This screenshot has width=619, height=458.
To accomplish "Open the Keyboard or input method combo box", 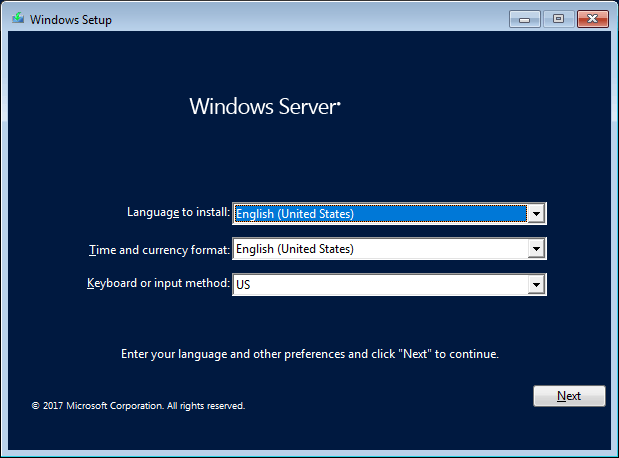I will (x=389, y=284).
